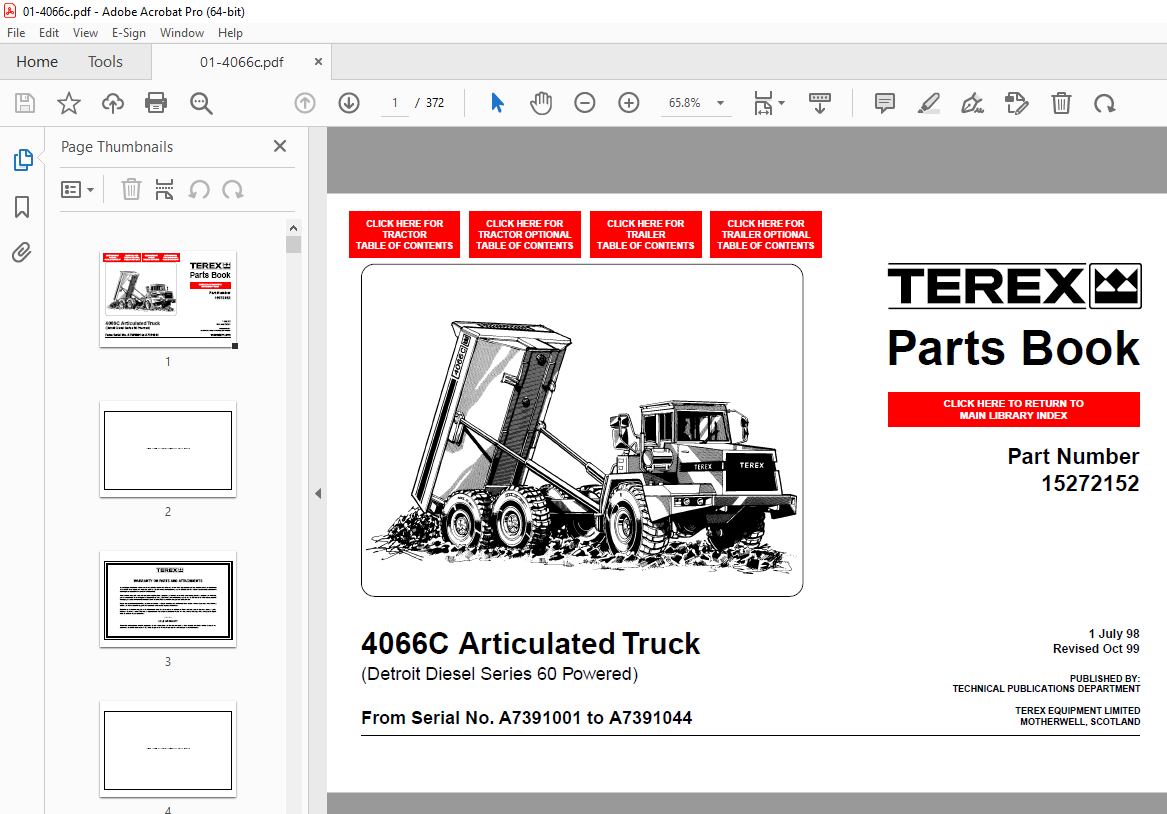
Task: Click the Save file icon
Action: coord(25,103)
